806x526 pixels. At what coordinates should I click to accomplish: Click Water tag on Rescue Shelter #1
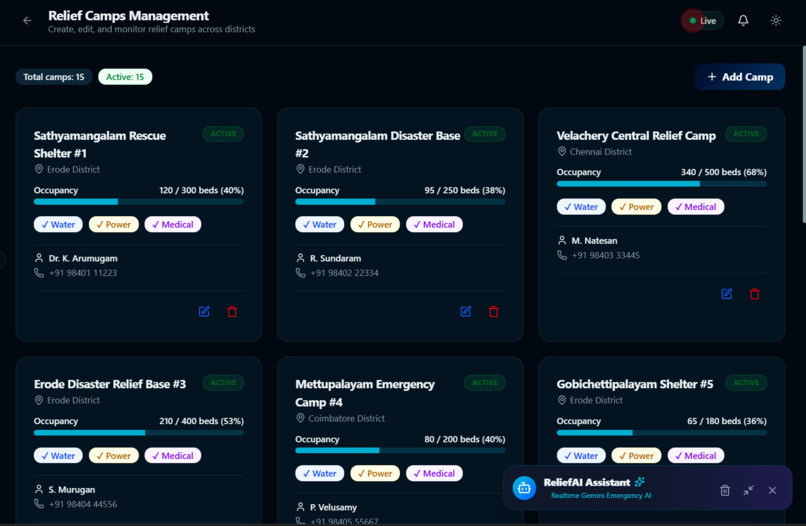pos(58,224)
